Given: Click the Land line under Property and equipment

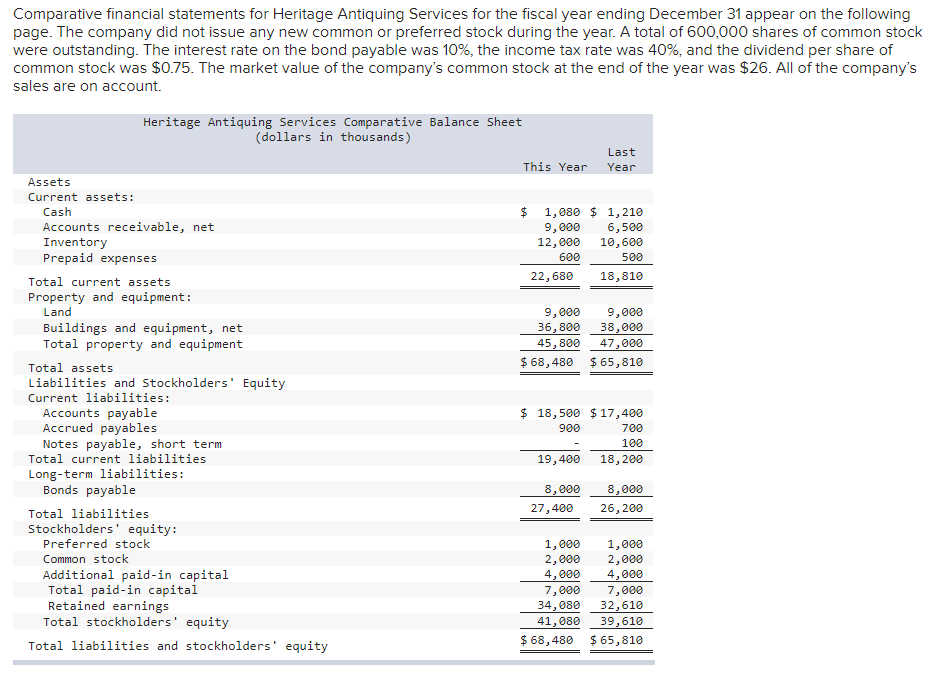Looking at the screenshot, I should pos(57,311).
